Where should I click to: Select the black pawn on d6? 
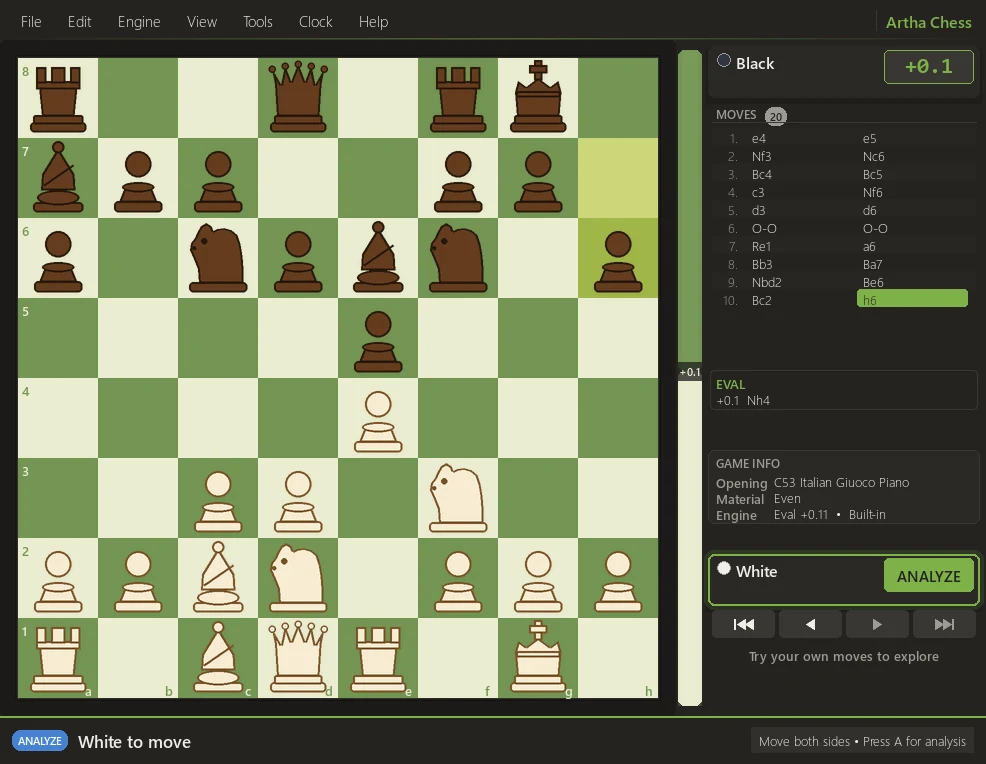tap(298, 260)
